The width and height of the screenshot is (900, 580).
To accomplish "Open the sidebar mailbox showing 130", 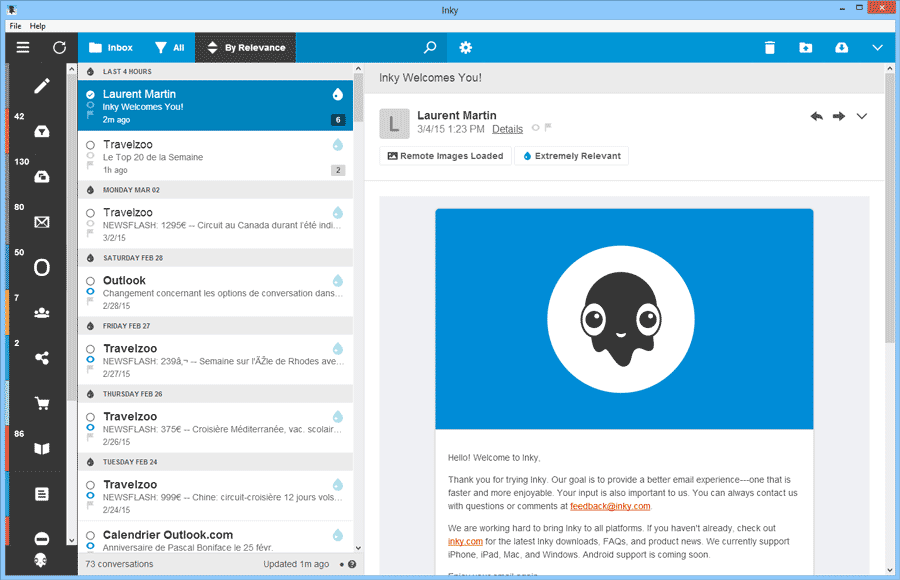I will pos(42,177).
